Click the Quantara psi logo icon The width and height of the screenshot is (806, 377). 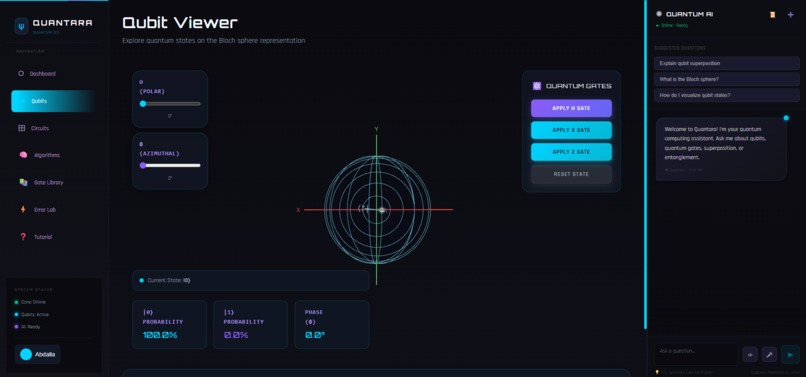coord(21,26)
